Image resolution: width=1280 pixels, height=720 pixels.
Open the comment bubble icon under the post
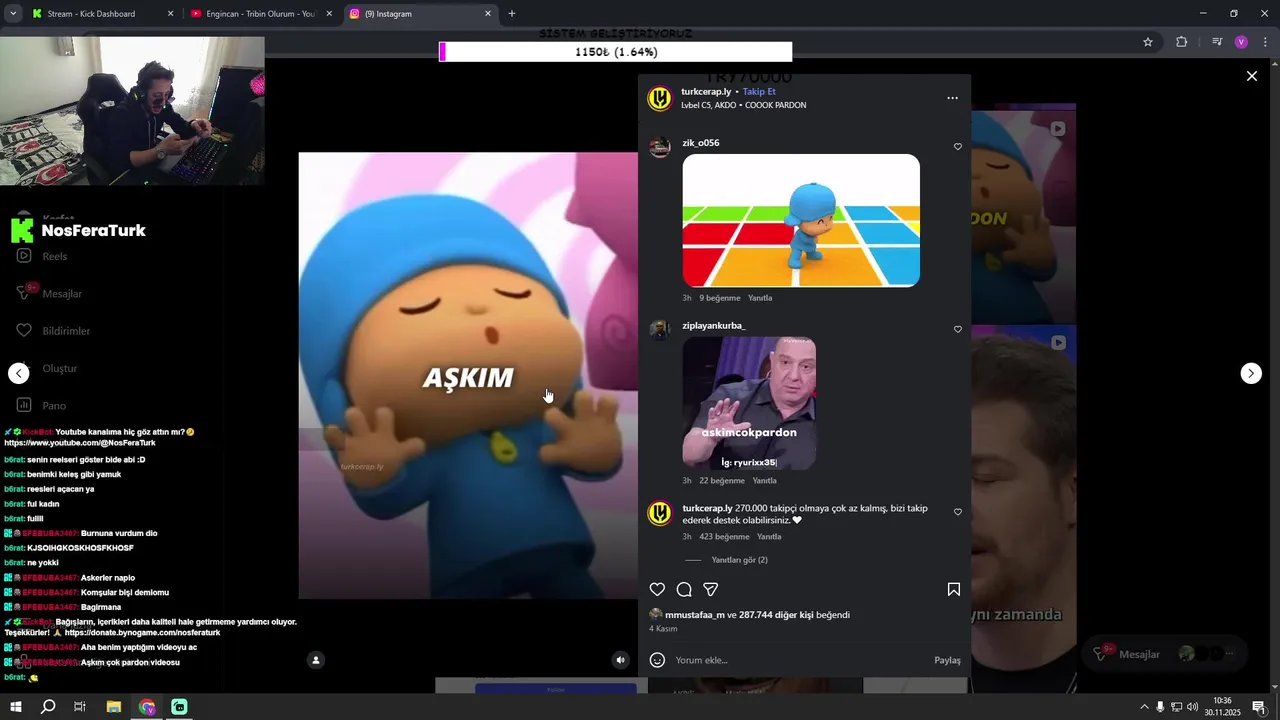(x=684, y=590)
